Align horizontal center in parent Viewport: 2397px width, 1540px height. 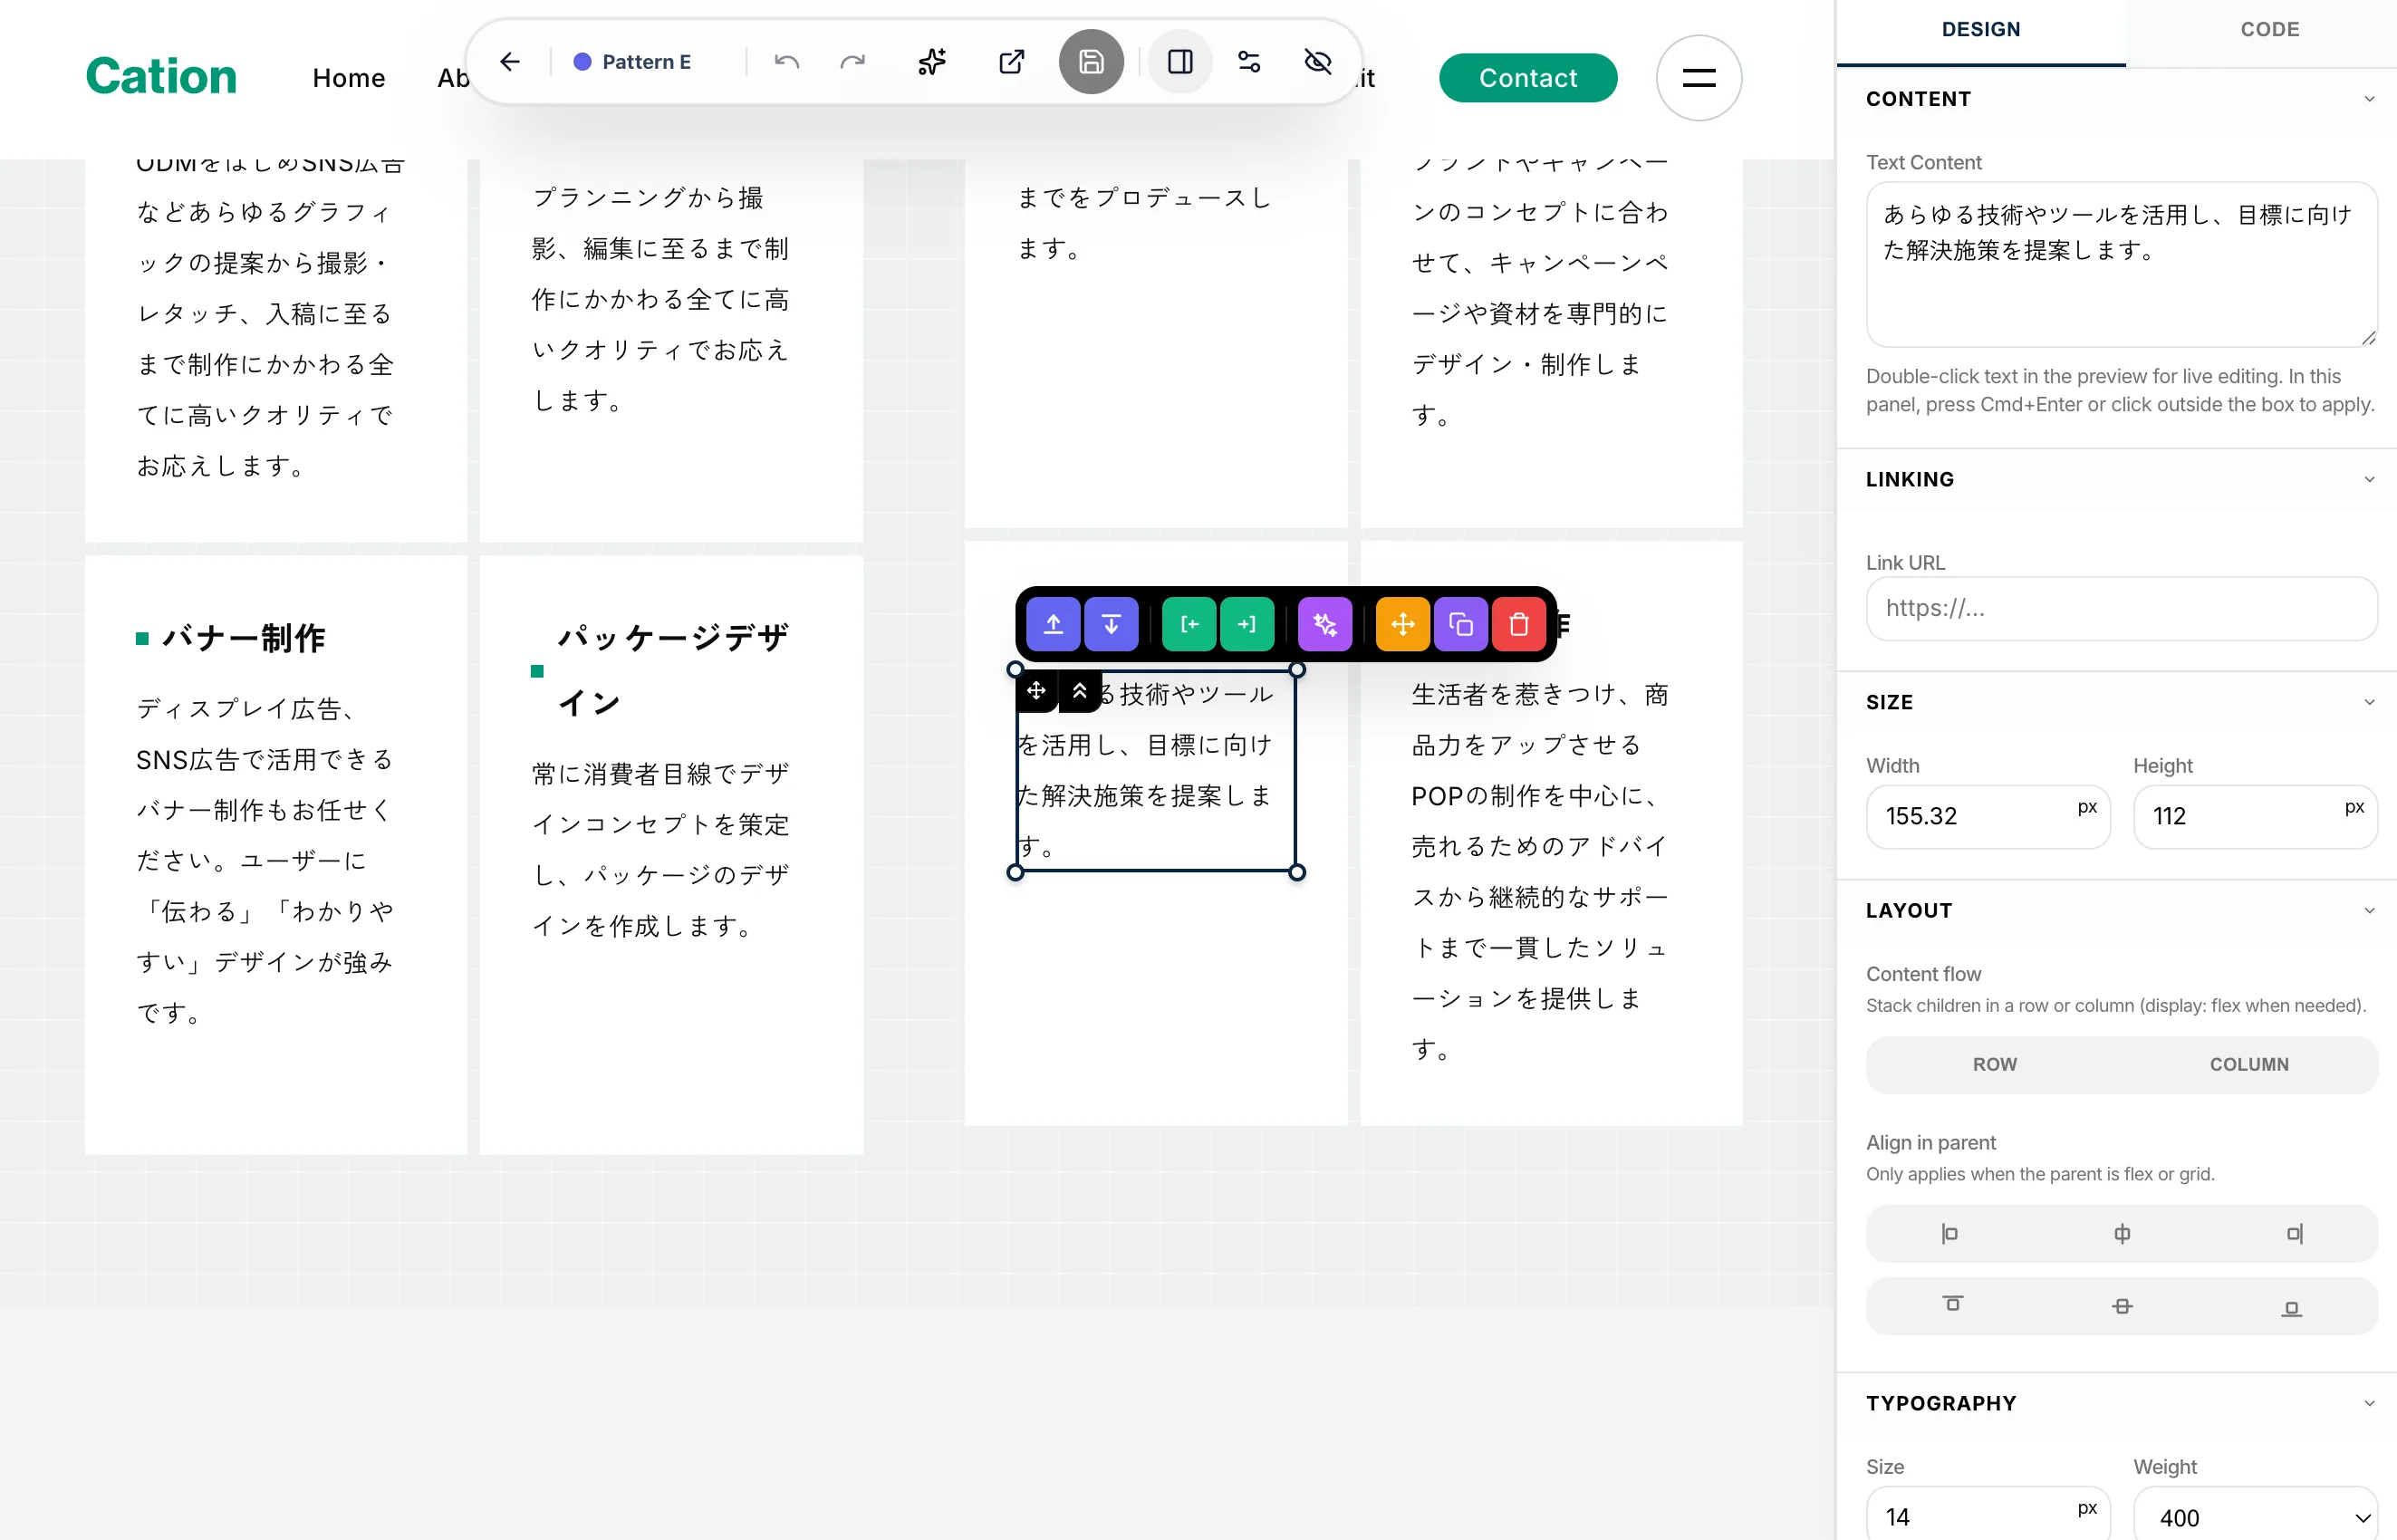(2122, 1234)
